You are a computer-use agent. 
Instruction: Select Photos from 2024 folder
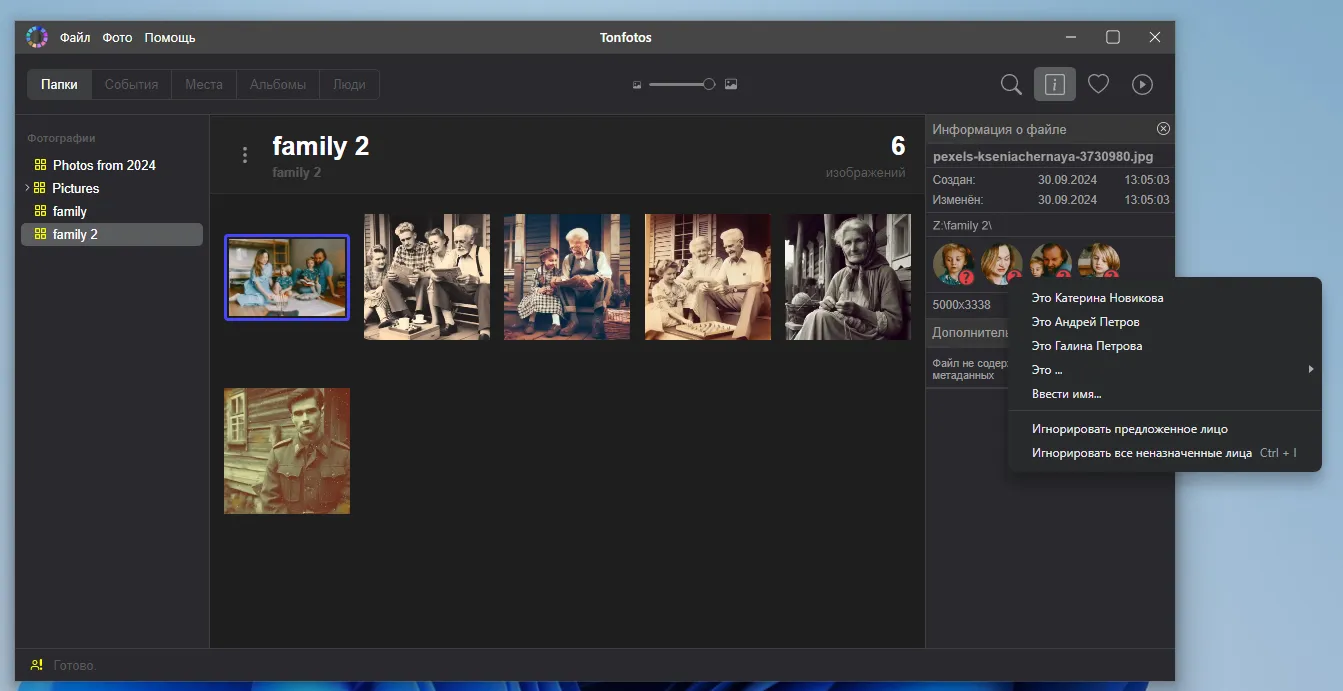point(104,165)
